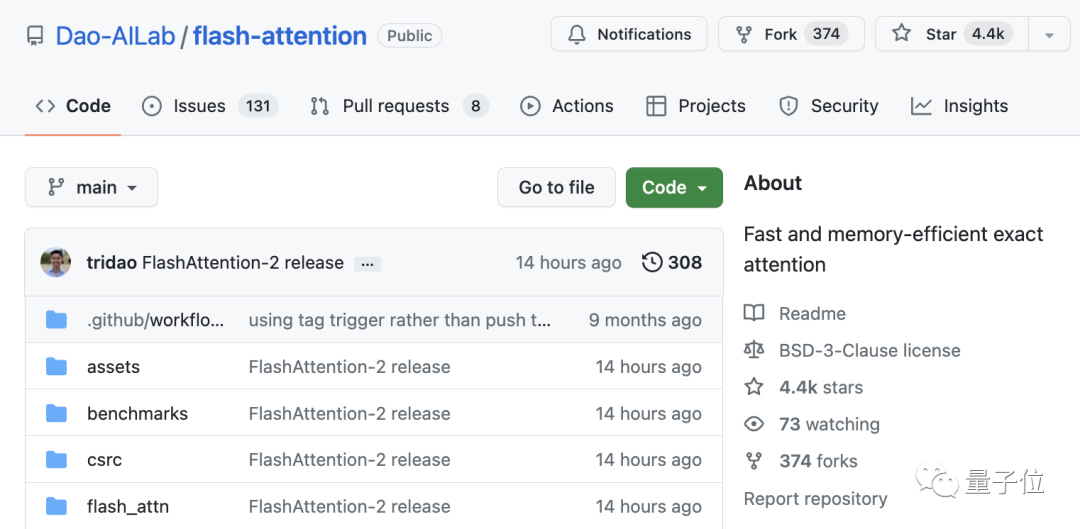Click tridao's avatar picture
Screen dimensions: 1080x529
56,263
